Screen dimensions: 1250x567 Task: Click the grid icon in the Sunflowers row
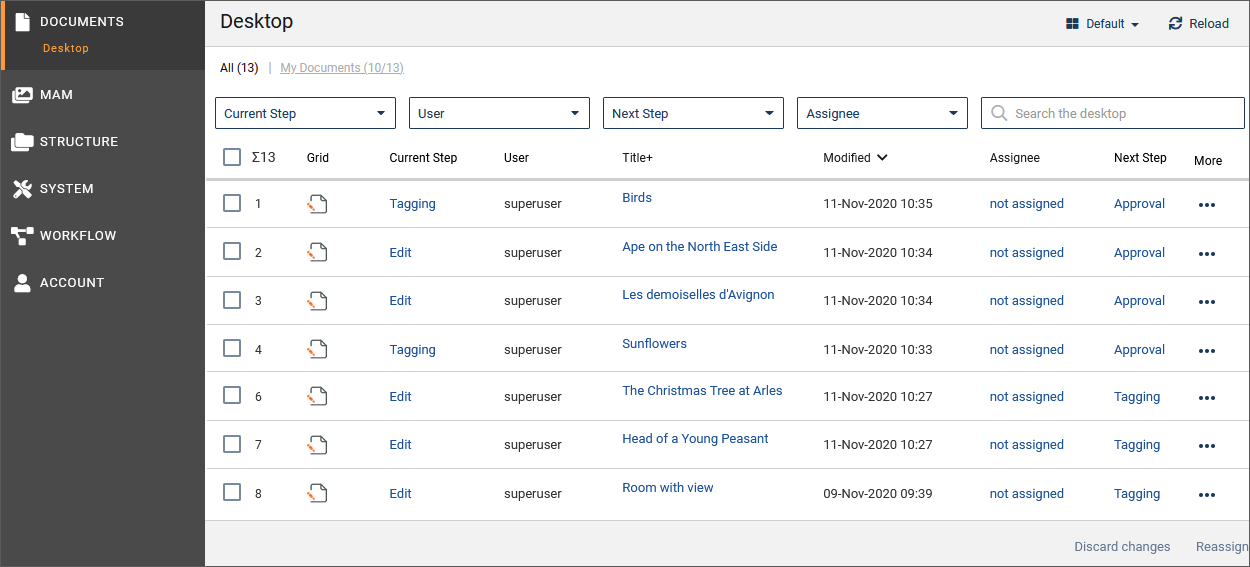[317, 349]
